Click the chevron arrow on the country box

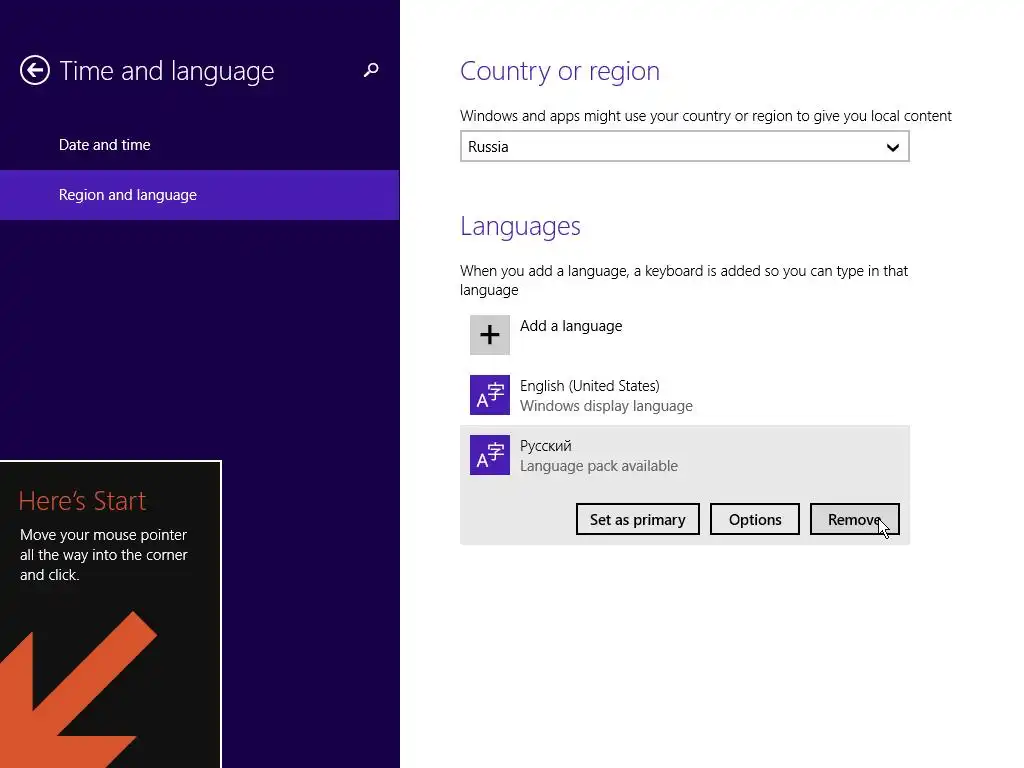tap(893, 147)
